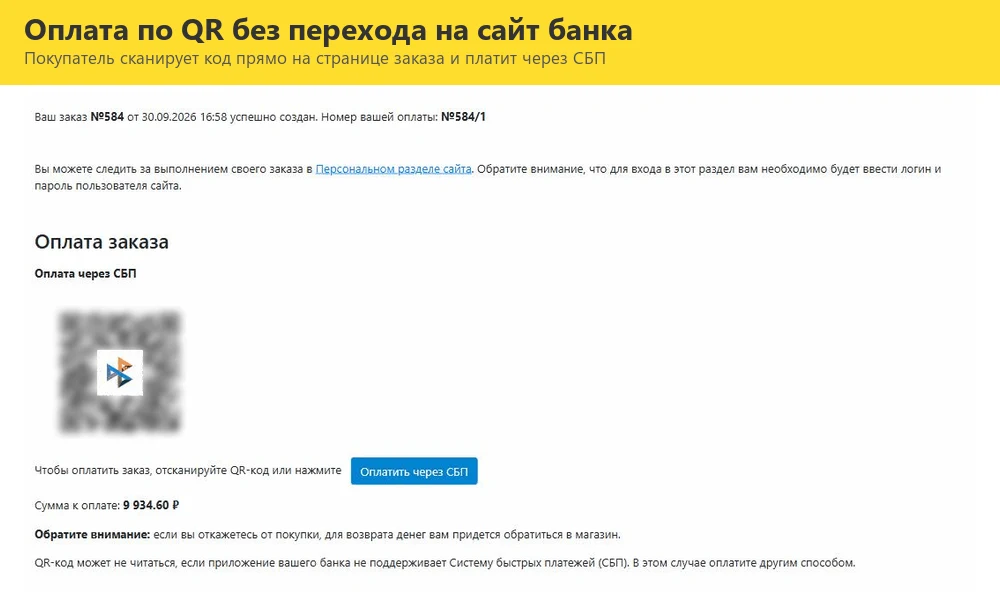
Task: Open the 'Персональном разделе сайта' link
Action: click(393, 169)
